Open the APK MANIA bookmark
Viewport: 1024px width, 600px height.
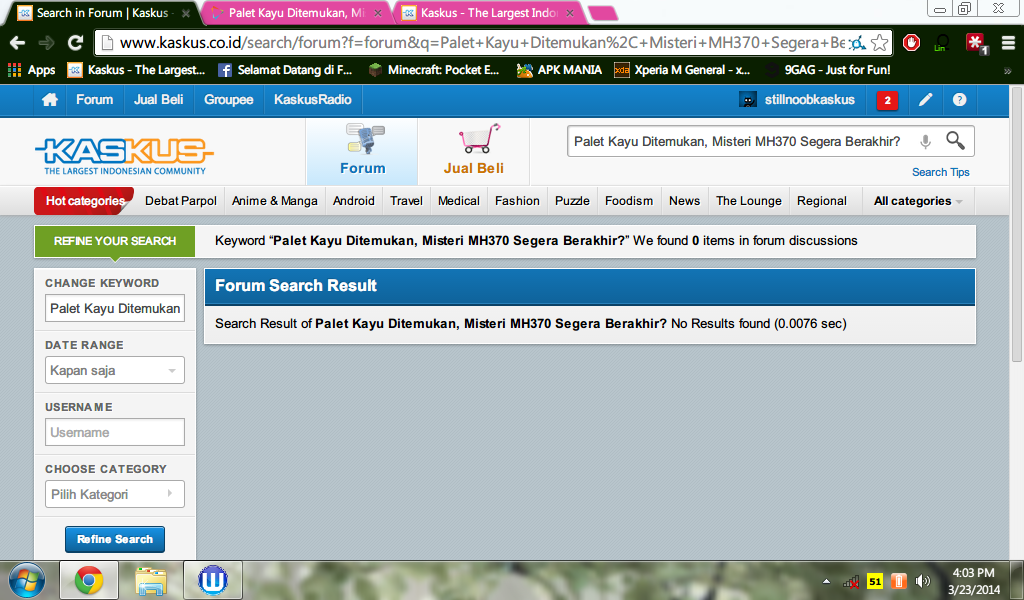[x=559, y=70]
